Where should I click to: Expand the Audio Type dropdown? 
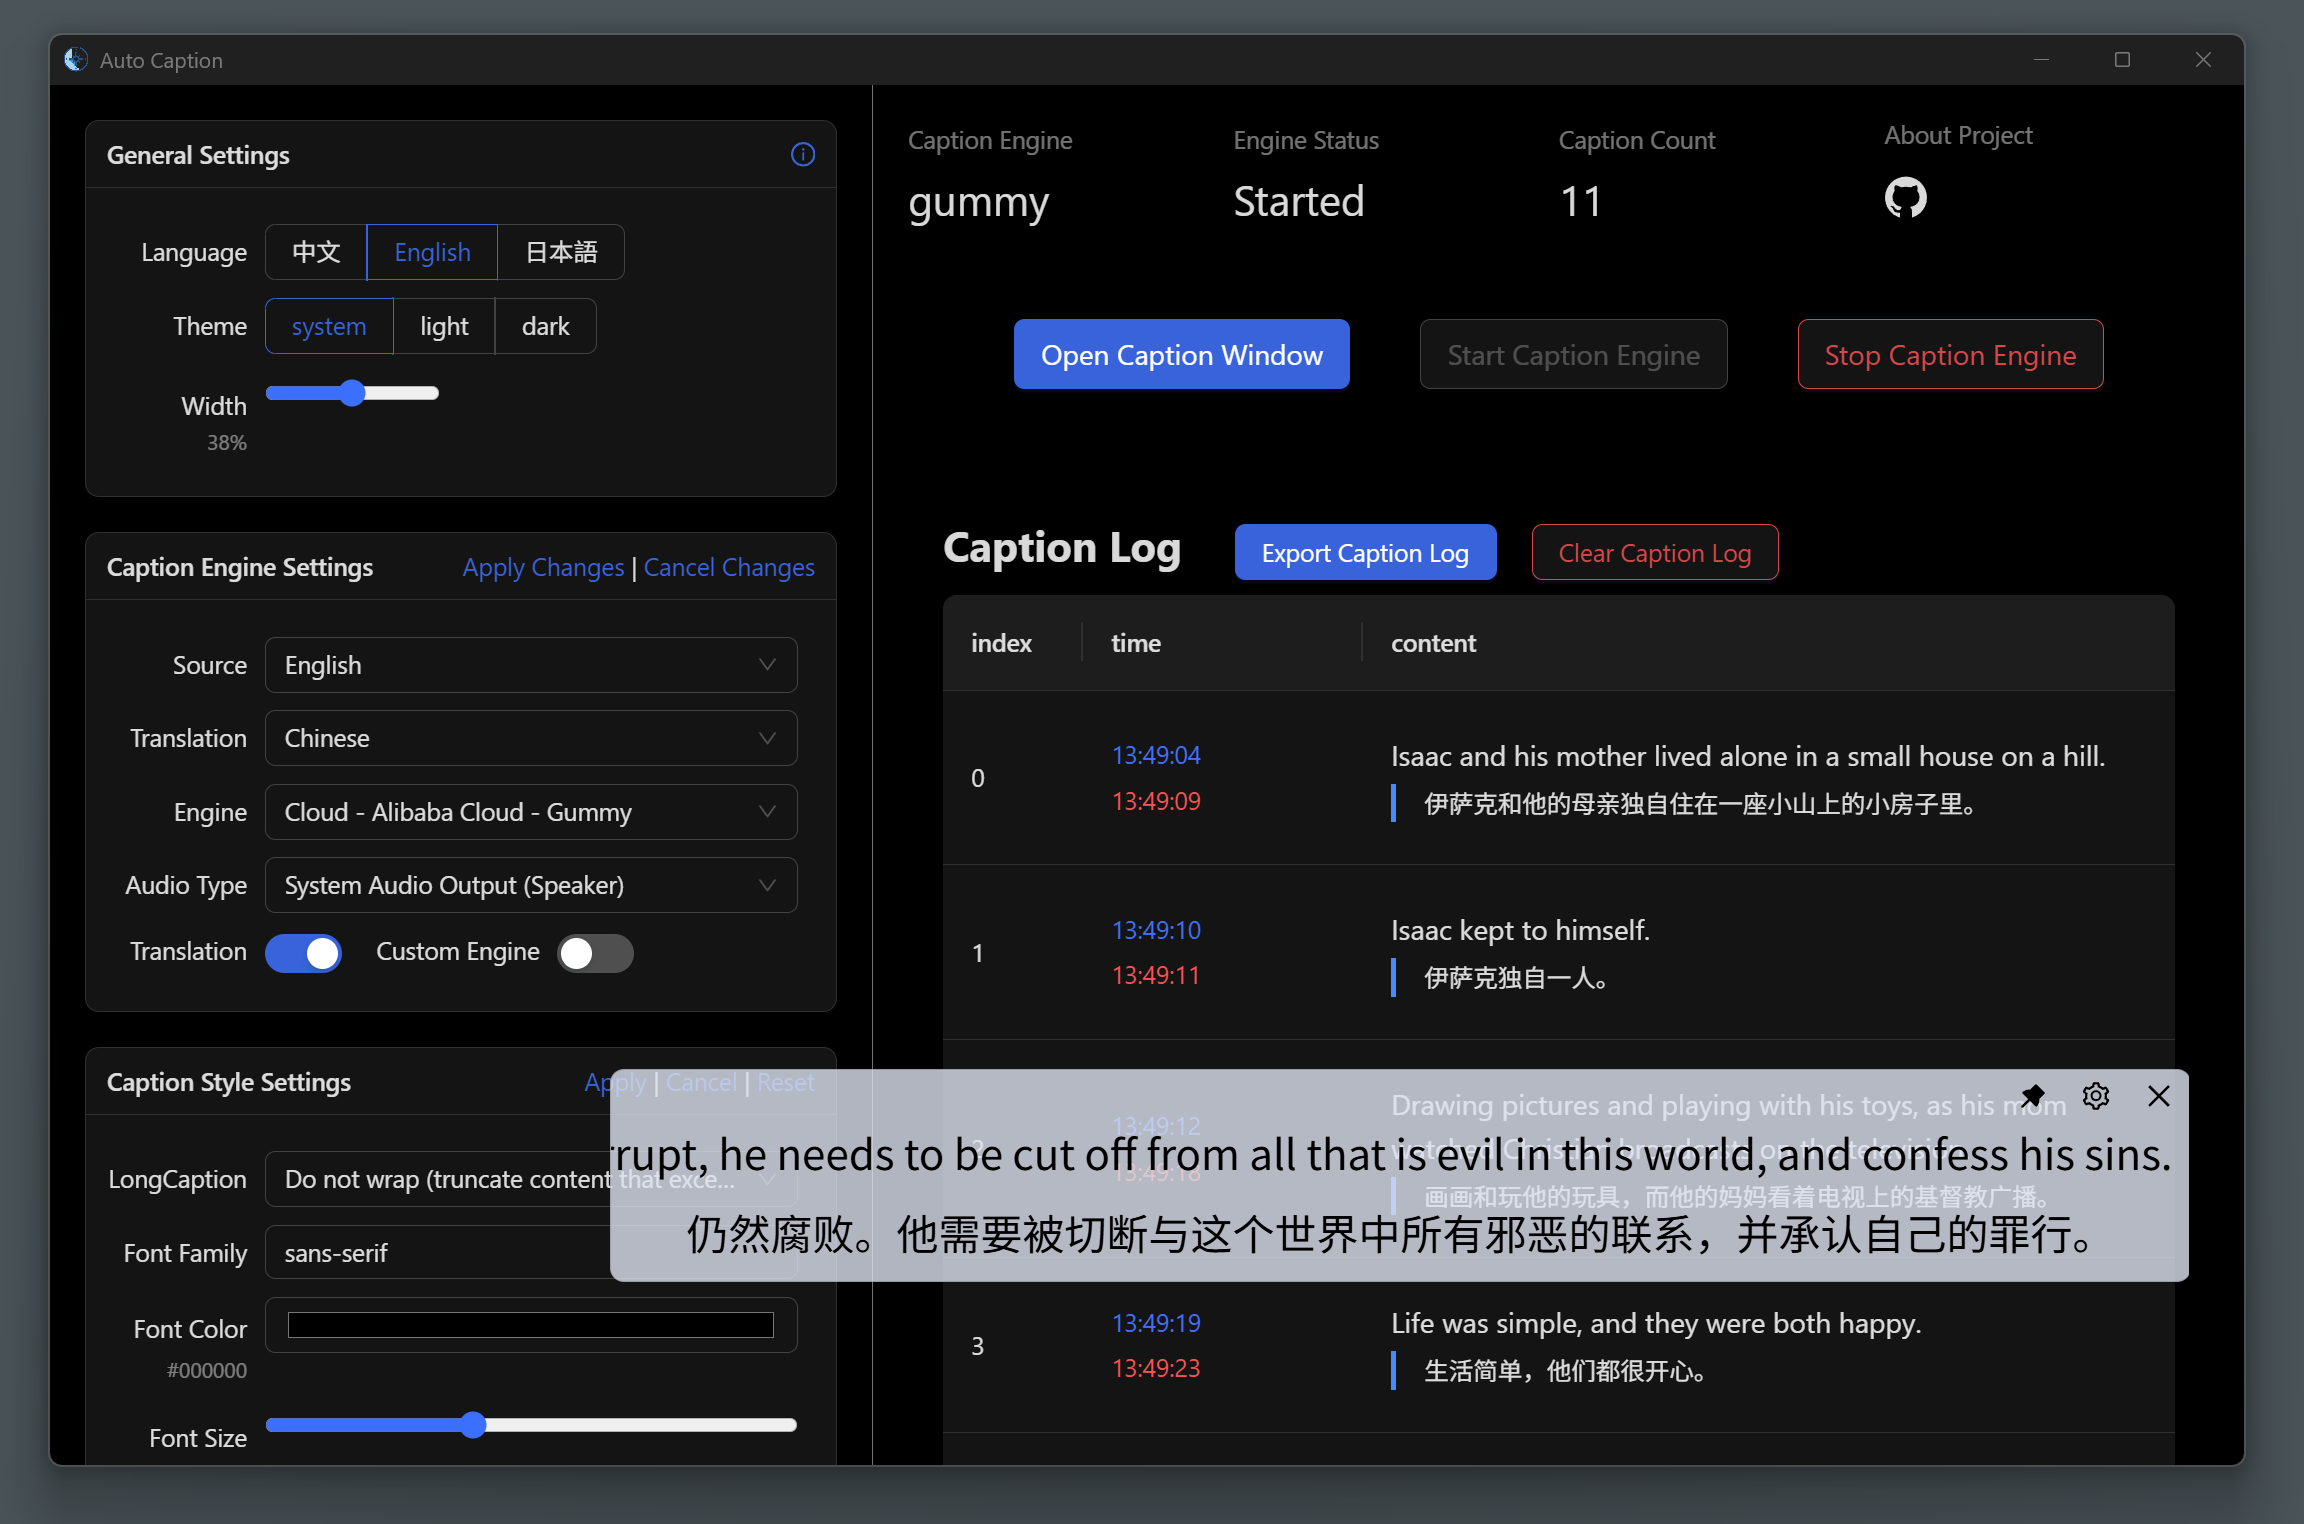click(x=530, y=885)
